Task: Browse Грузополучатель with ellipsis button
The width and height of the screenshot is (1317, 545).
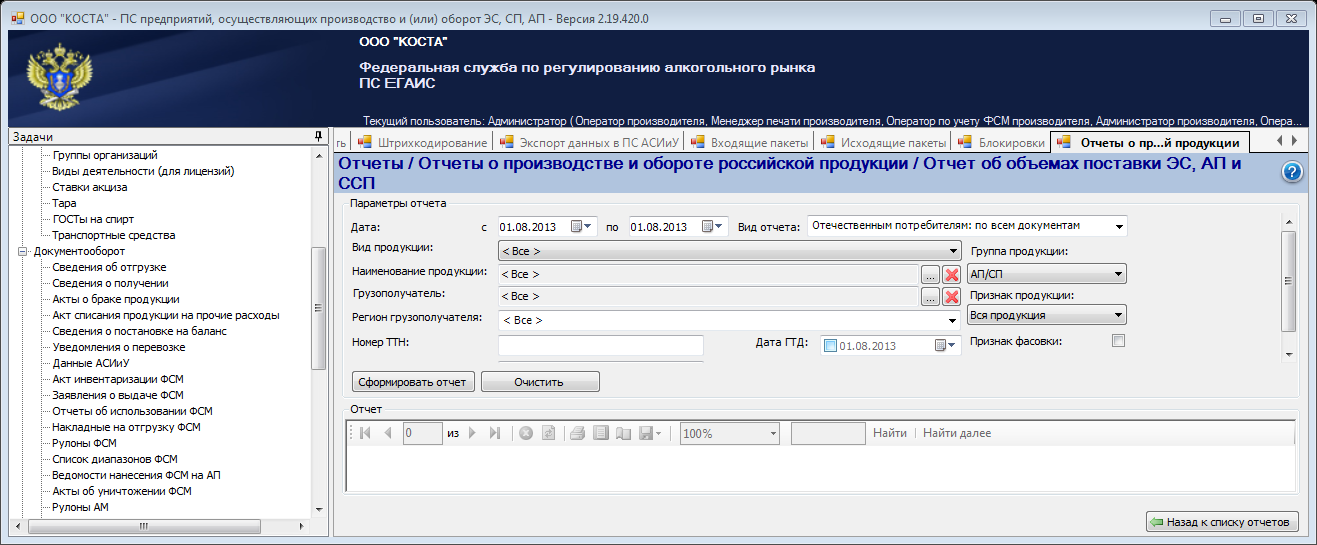Action: coord(930,296)
